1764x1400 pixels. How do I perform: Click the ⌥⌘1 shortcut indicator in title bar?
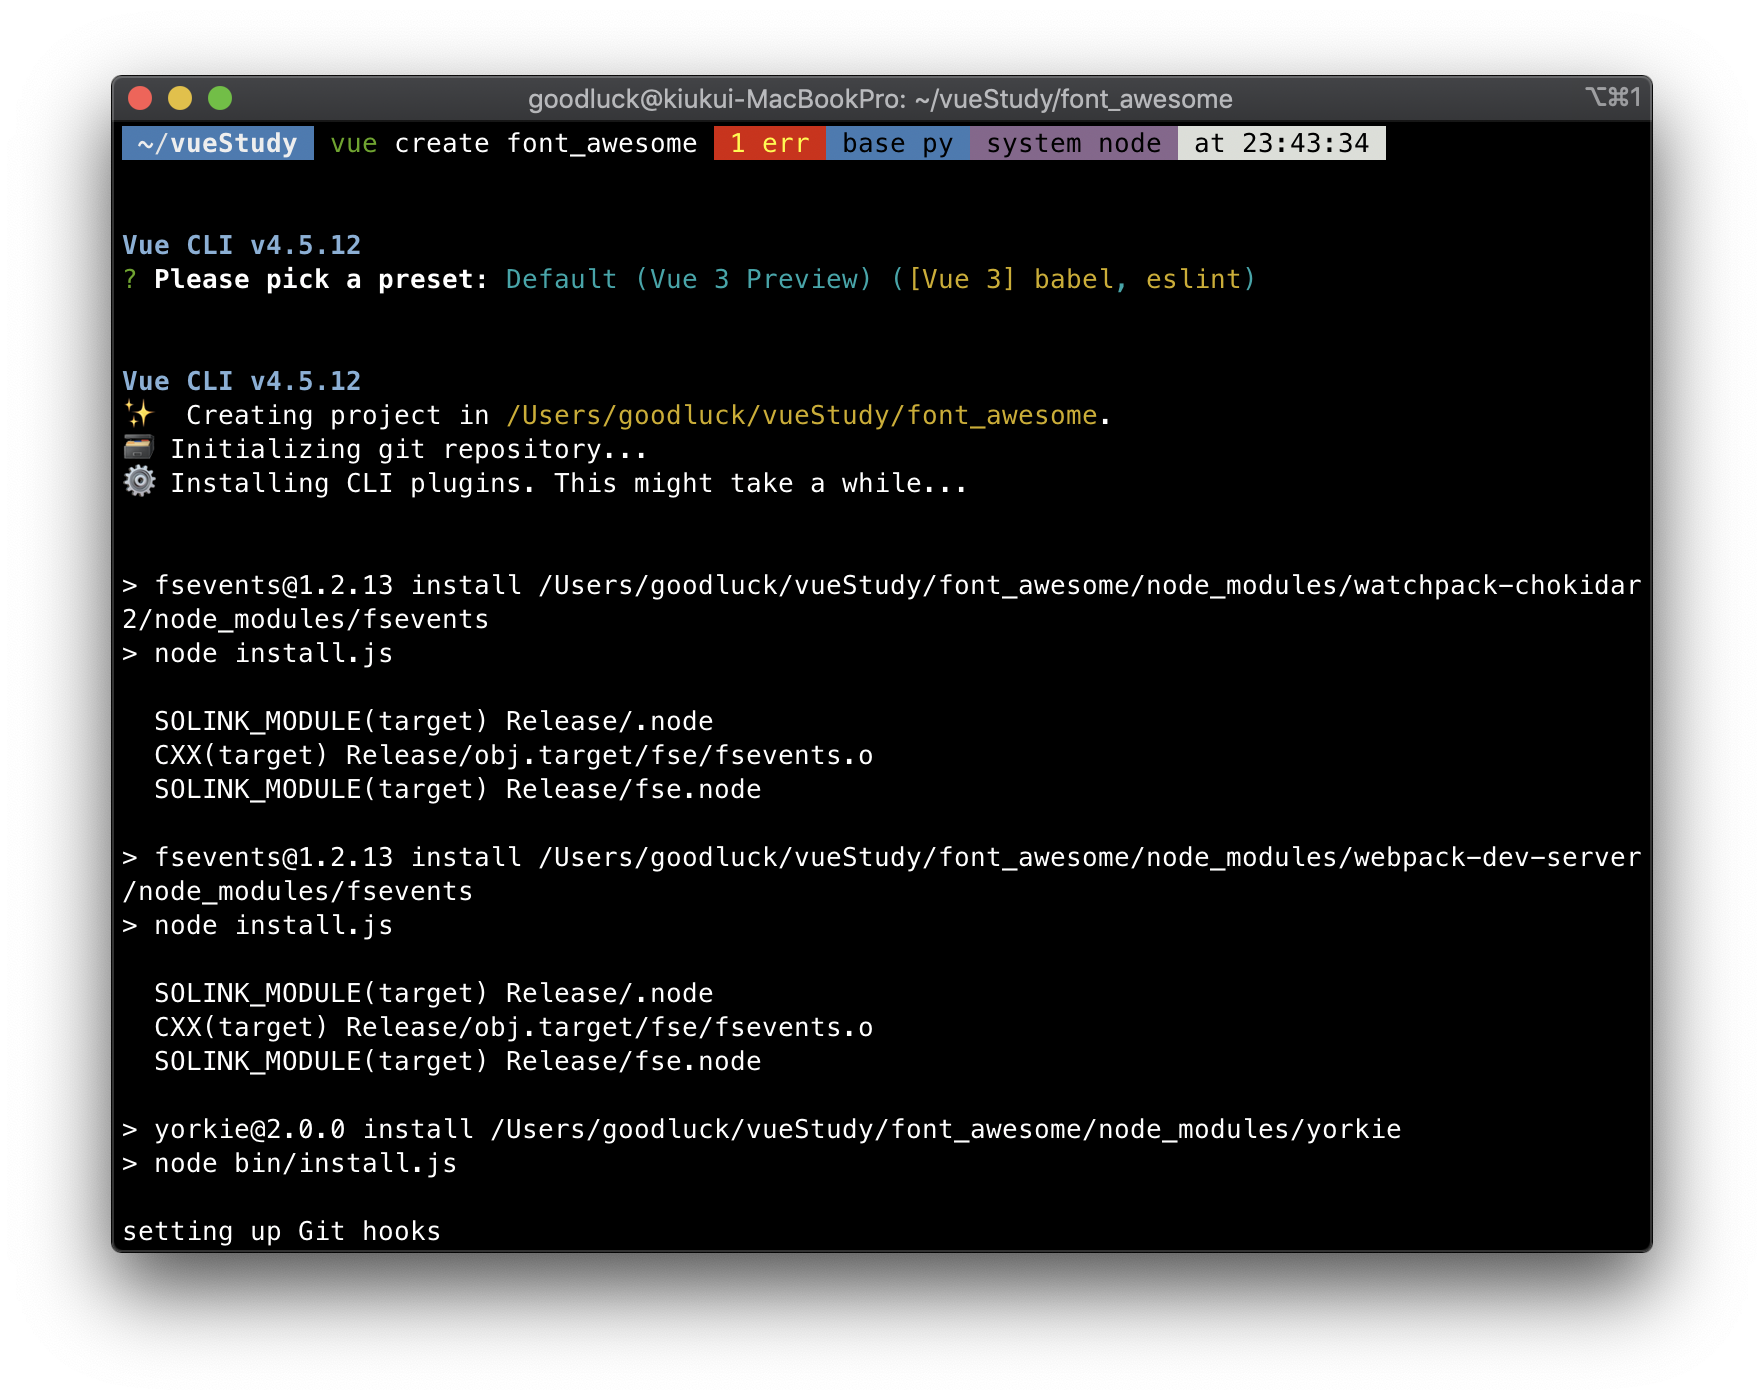(x=1613, y=97)
